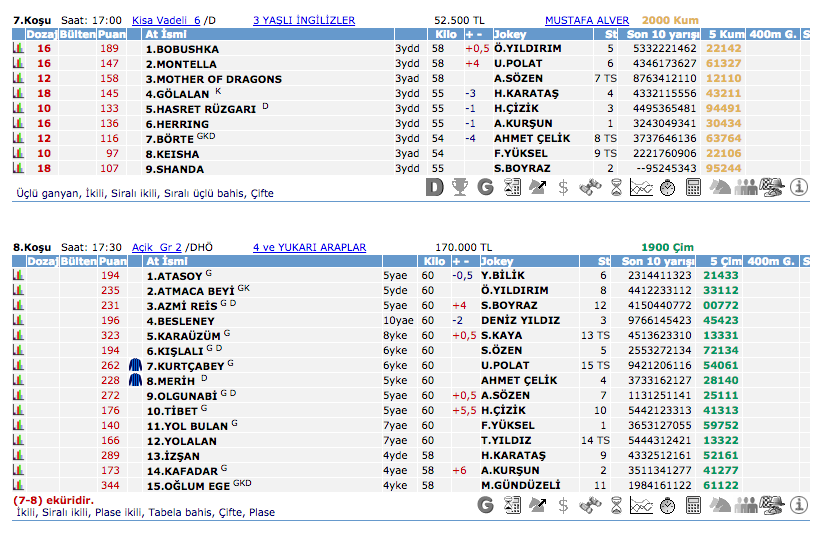Open the binoculars icon below race 8
The image size is (832, 543).
pos(590,505)
